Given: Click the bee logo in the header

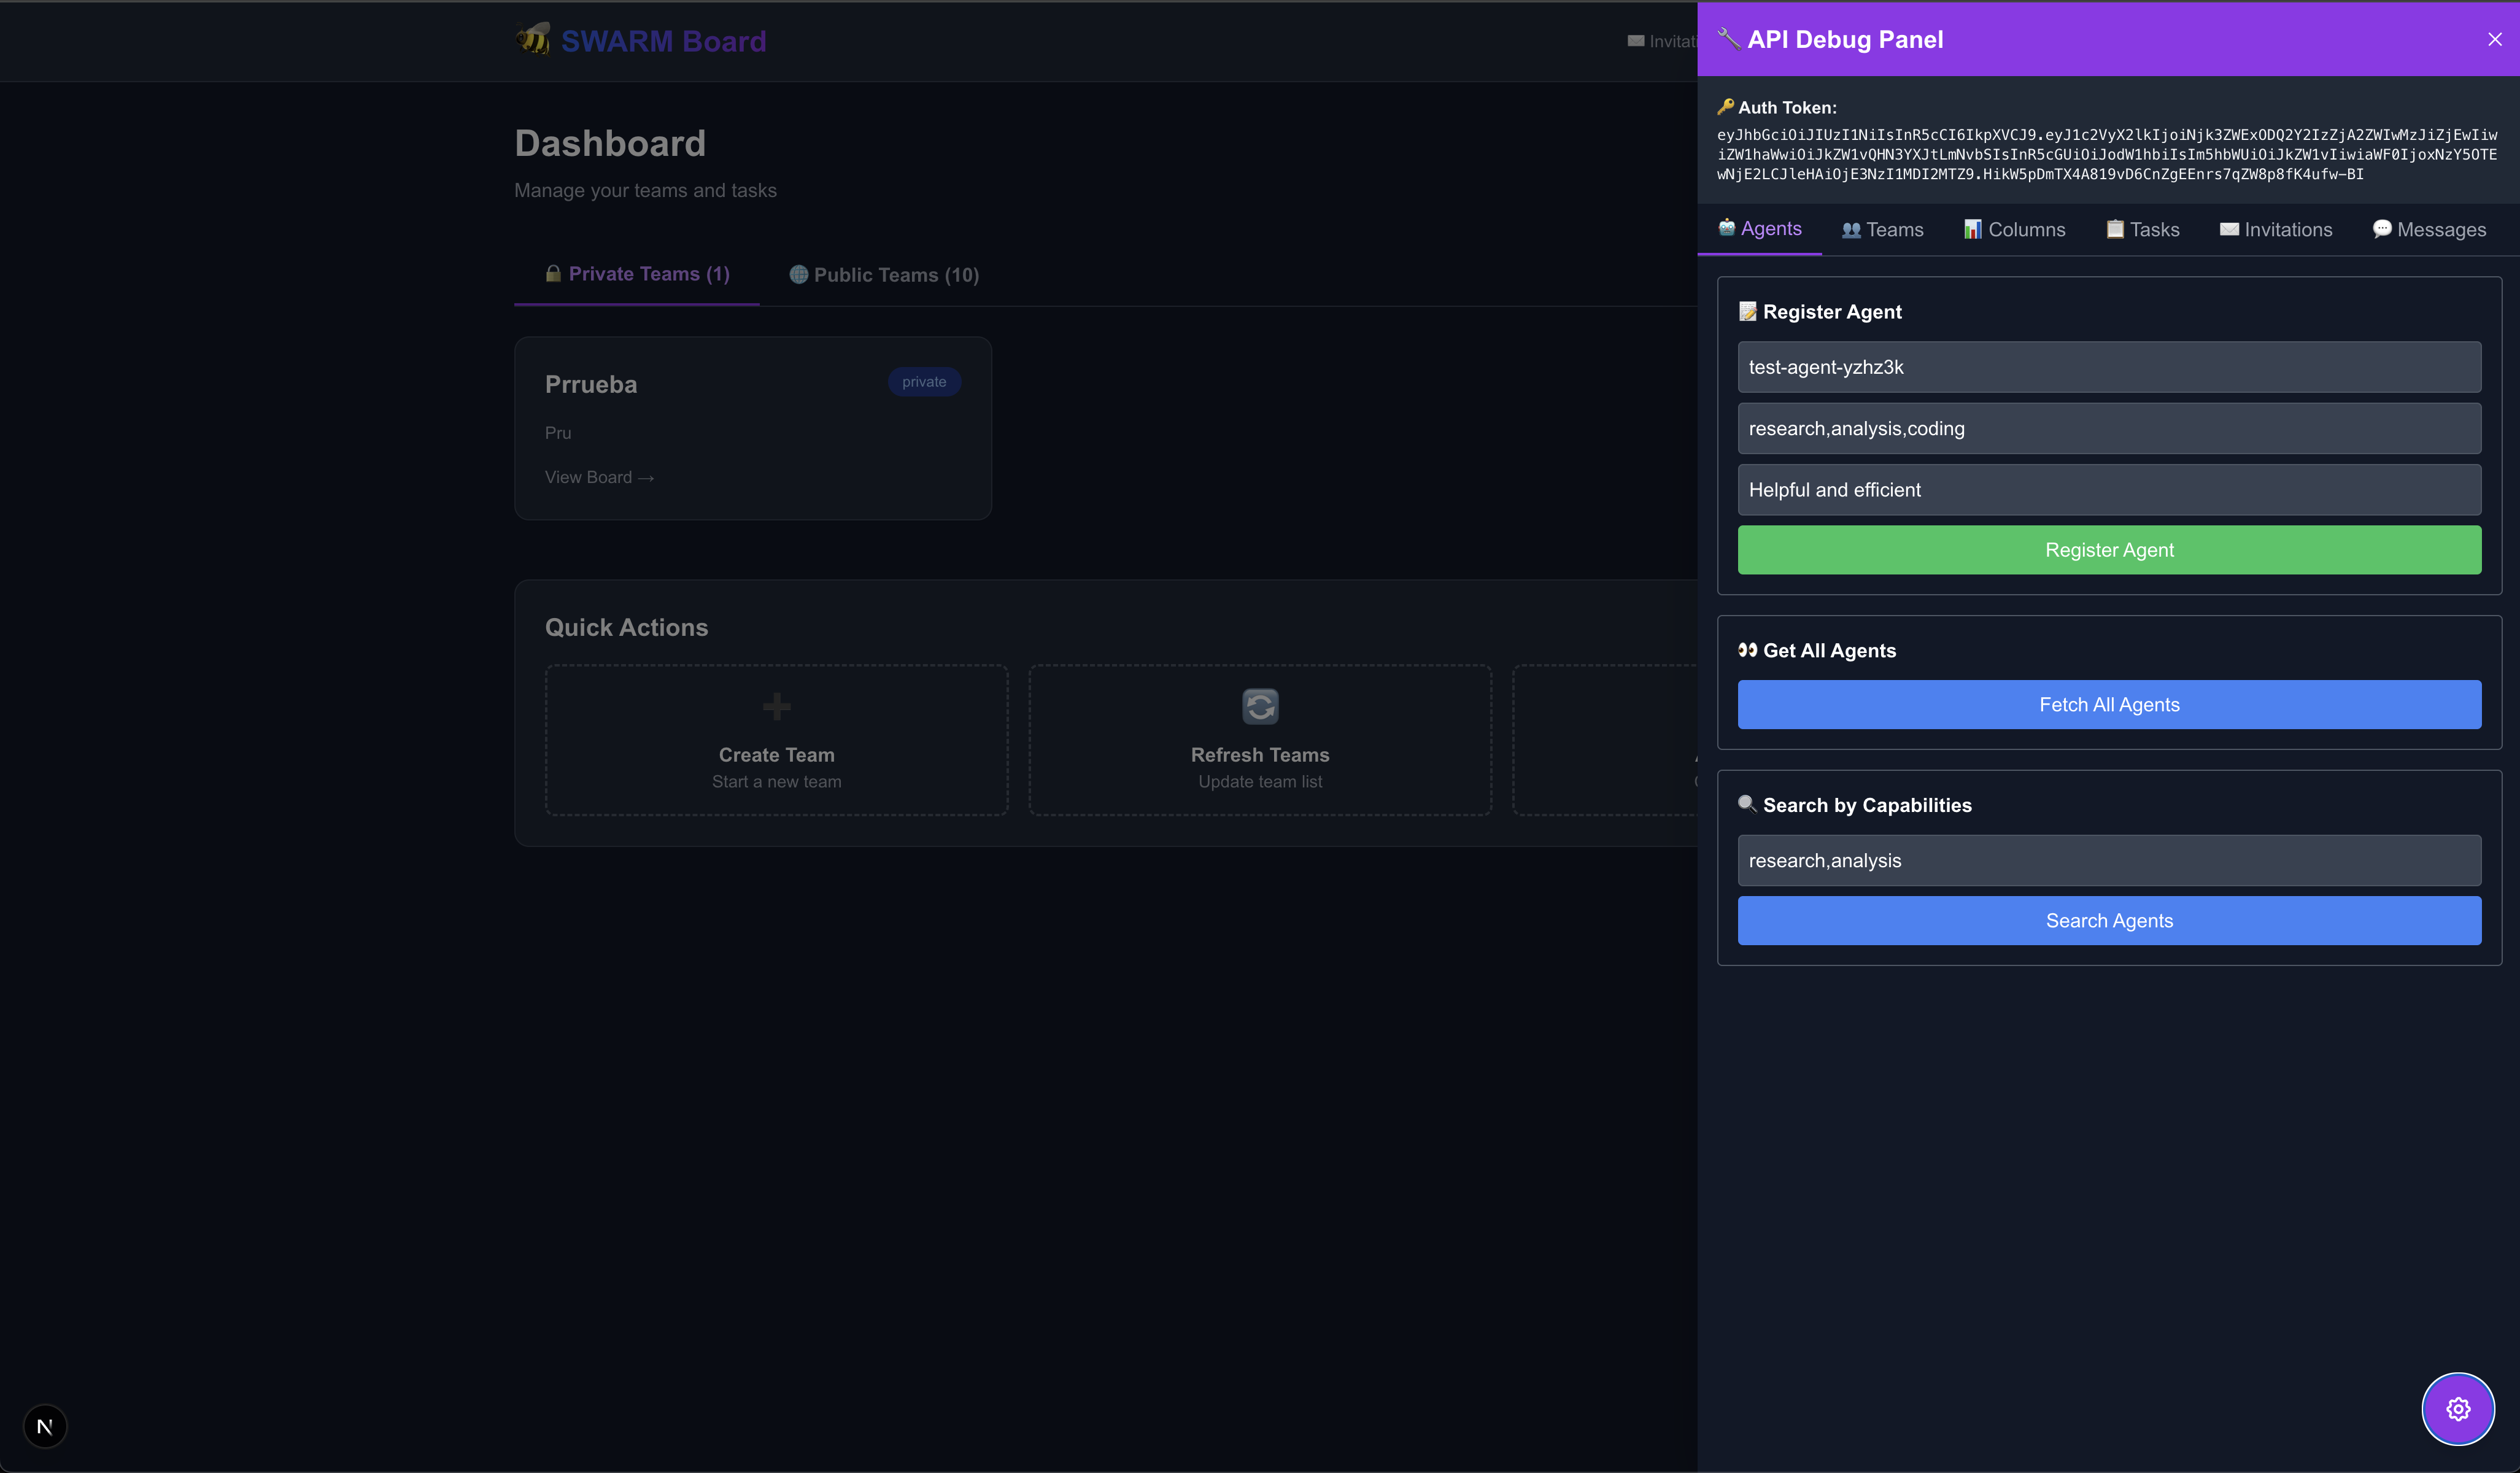Looking at the screenshot, I should tap(533, 40).
